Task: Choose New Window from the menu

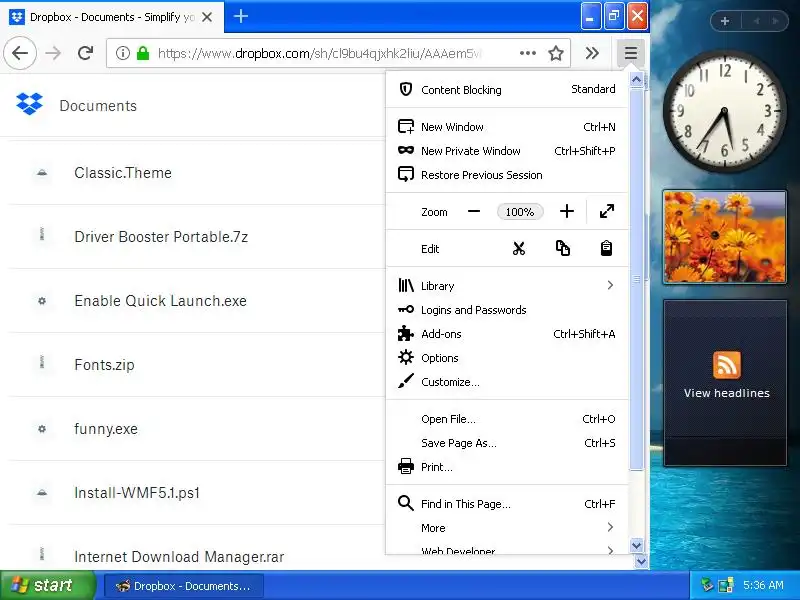Action: click(x=507, y=127)
